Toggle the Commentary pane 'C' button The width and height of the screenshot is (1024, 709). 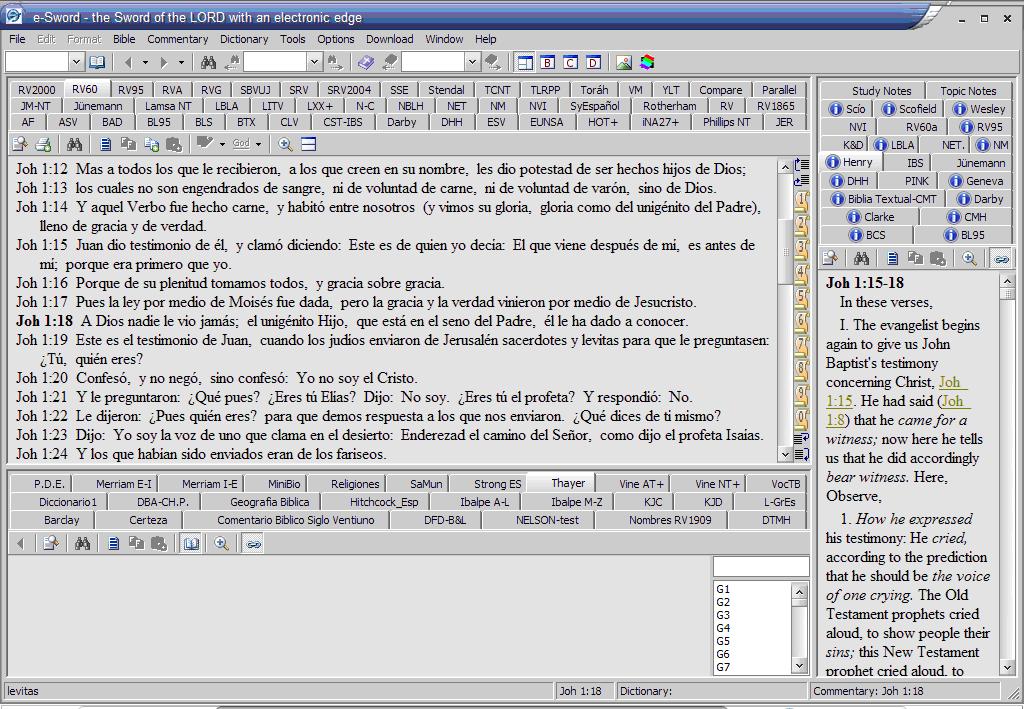click(x=571, y=63)
